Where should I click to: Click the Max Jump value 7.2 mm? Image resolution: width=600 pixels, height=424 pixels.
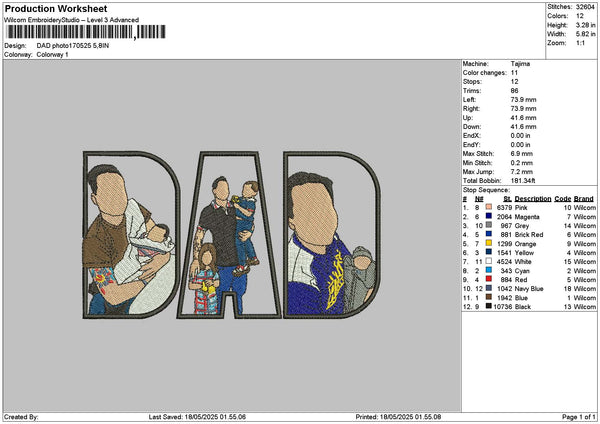pos(522,172)
